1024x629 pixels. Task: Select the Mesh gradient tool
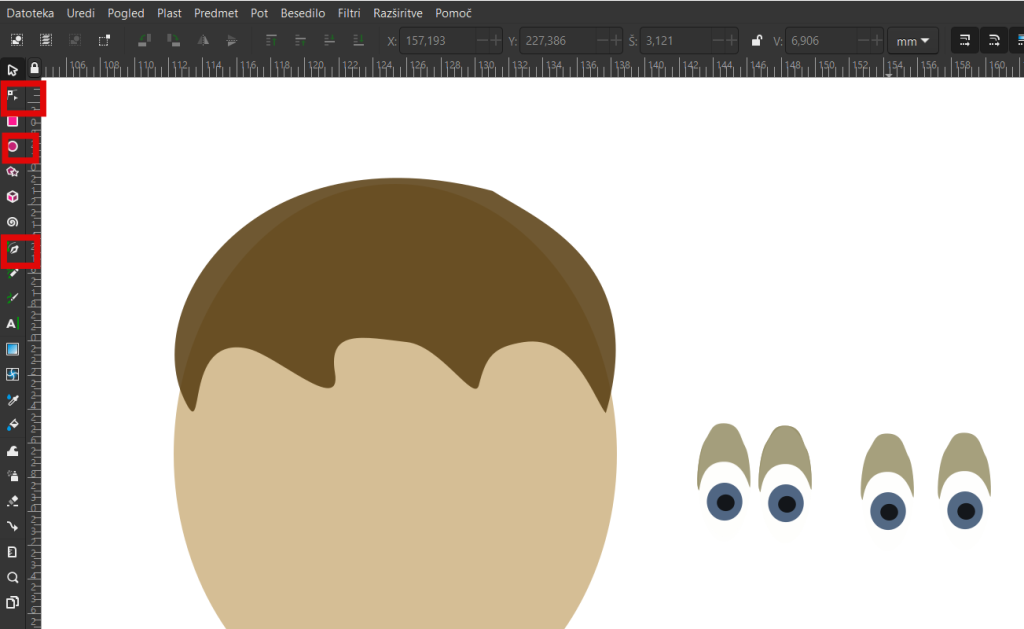click(12, 374)
